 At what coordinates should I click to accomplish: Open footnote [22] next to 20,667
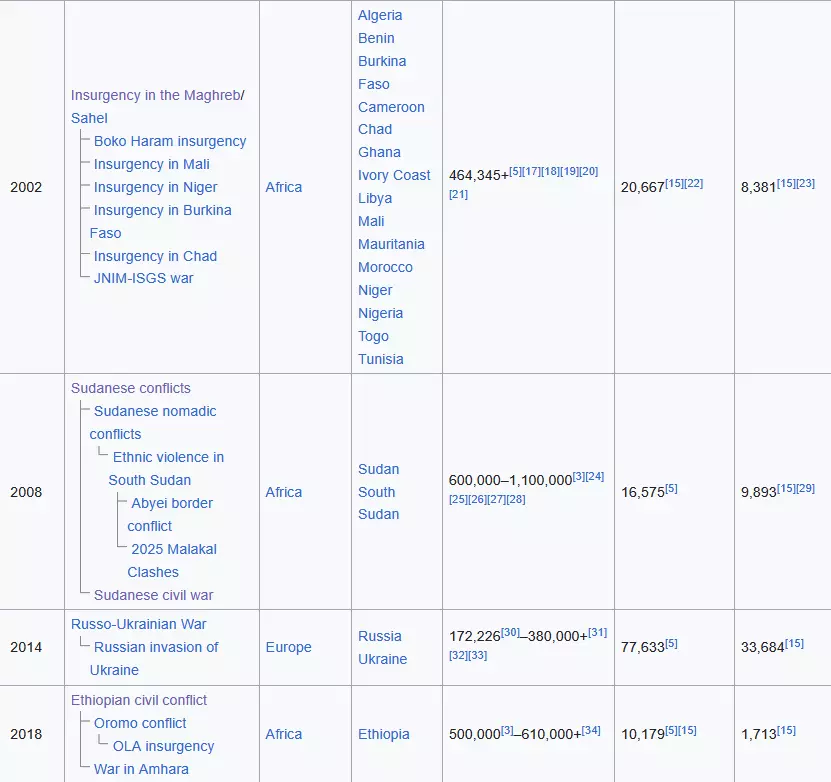click(x=693, y=183)
